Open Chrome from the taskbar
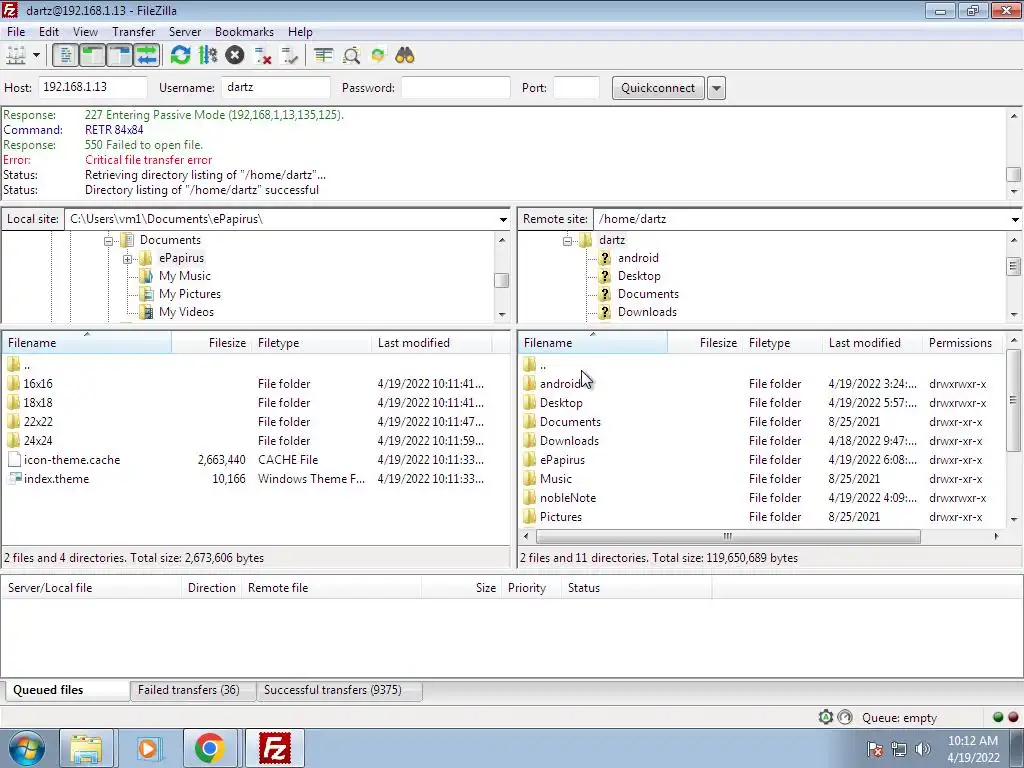The height and width of the screenshot is (768, 1024). pyautogui.click(x=209, y=748)
